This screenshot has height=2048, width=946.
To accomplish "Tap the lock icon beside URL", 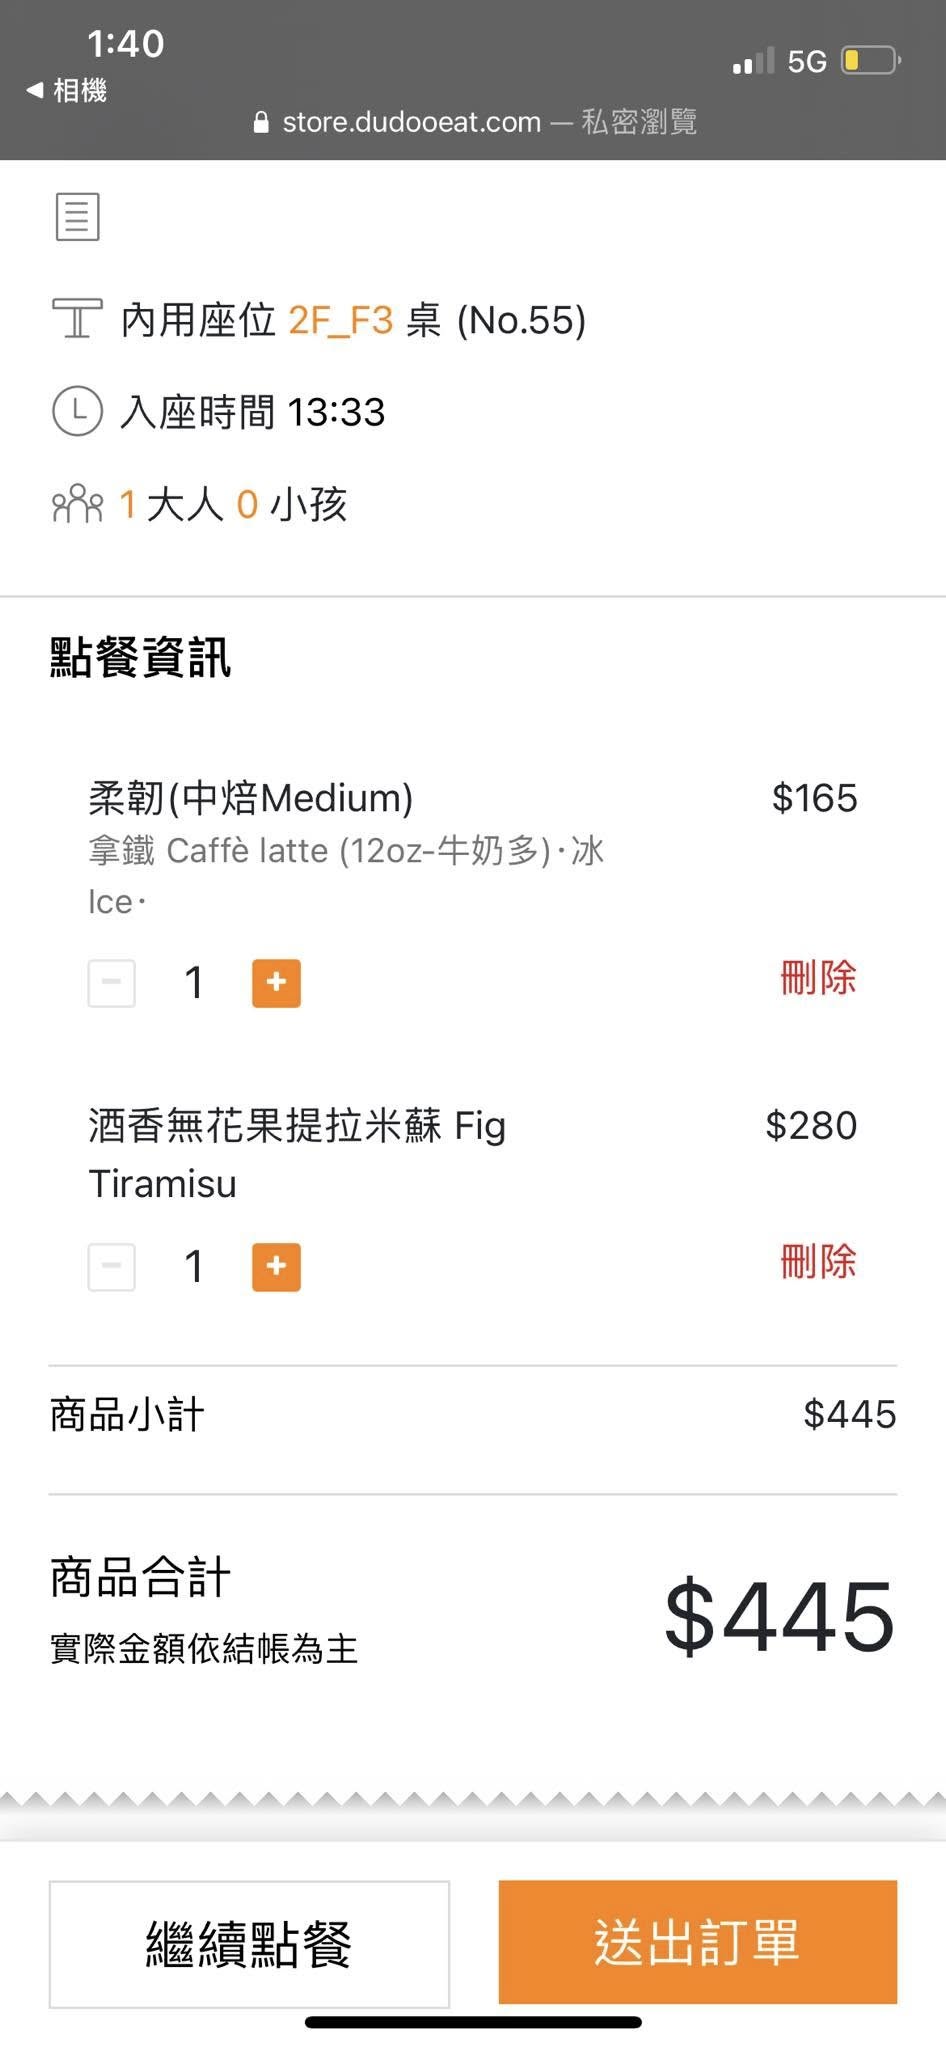I will (x=261, y=122).
